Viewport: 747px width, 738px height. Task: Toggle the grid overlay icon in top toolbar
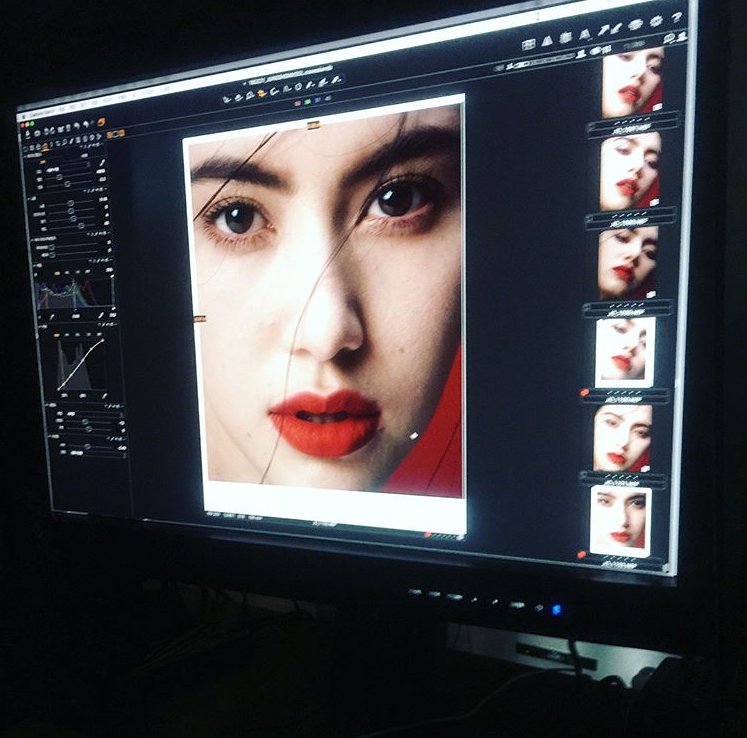(528, 45)
